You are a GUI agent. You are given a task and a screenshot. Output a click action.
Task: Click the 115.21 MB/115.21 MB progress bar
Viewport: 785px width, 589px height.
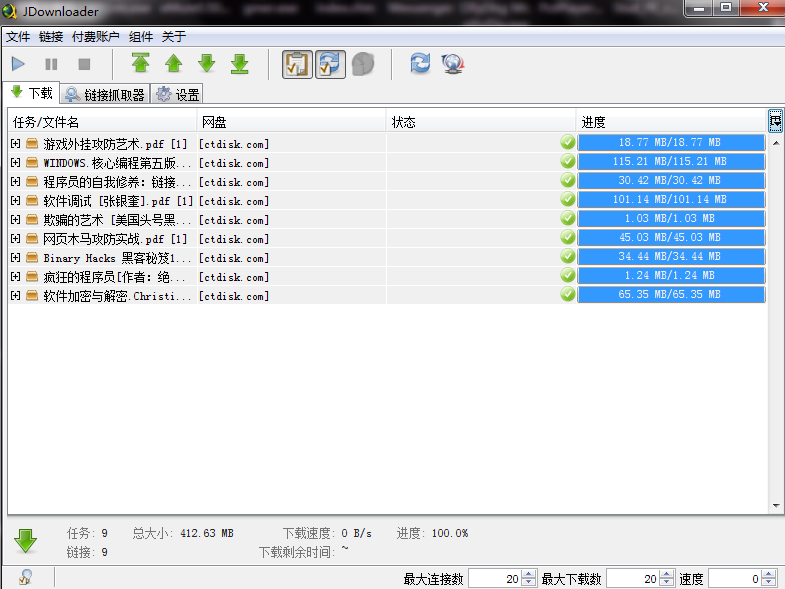click(x=671, y=161)
